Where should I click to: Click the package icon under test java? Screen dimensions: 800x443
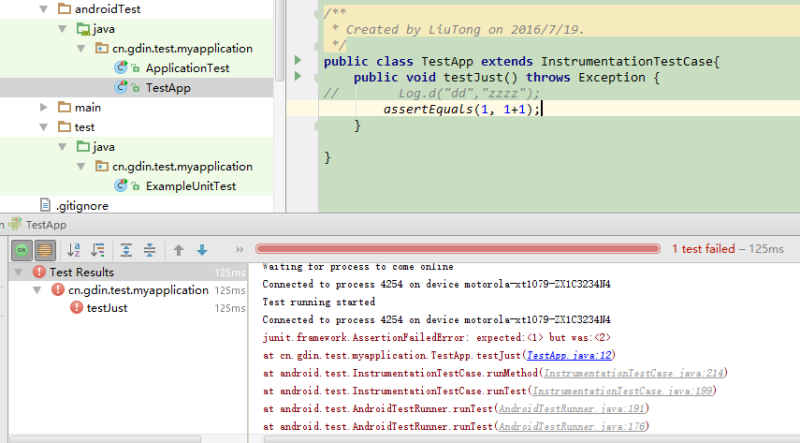[102, 166]
